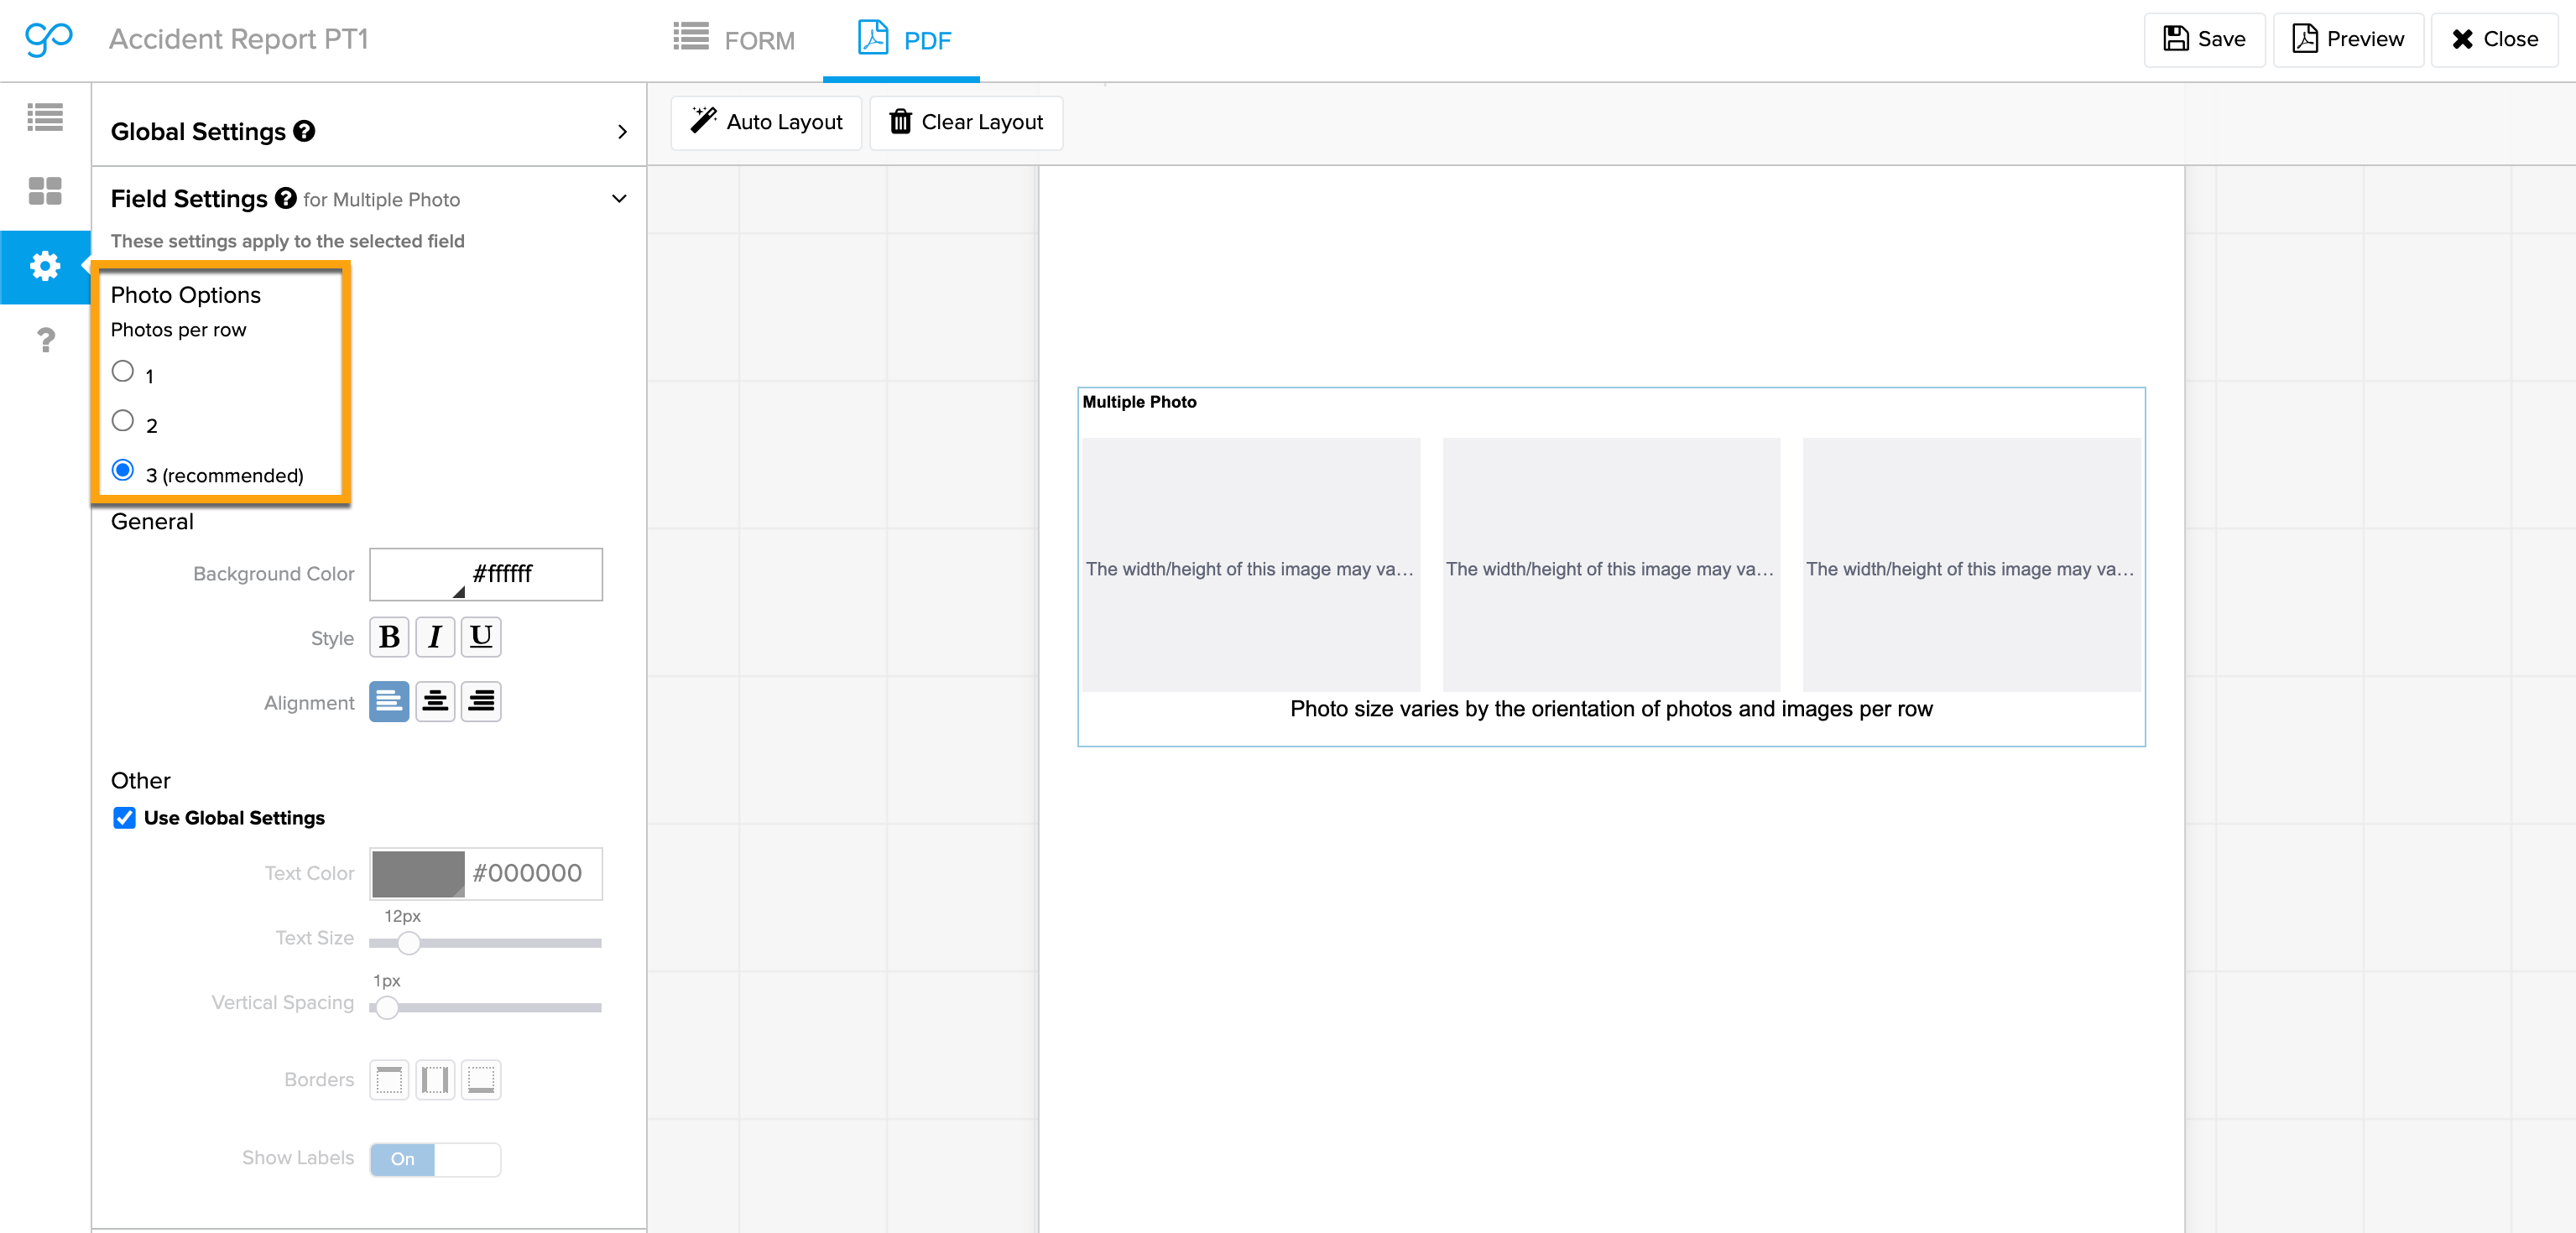The width and height of the screenshot is (2576, 1233).
Task: Select 3 (recommended) photos per row
Action: [x=122, y=470]
